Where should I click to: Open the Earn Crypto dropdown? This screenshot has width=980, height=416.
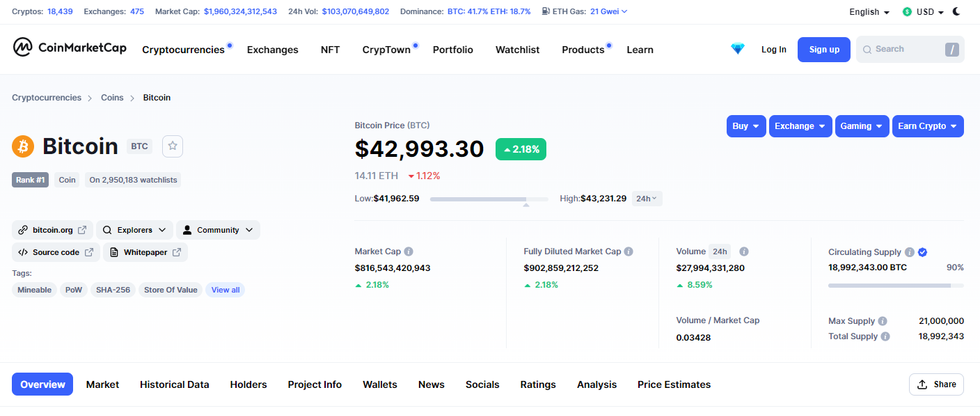[x=928, y=126]
